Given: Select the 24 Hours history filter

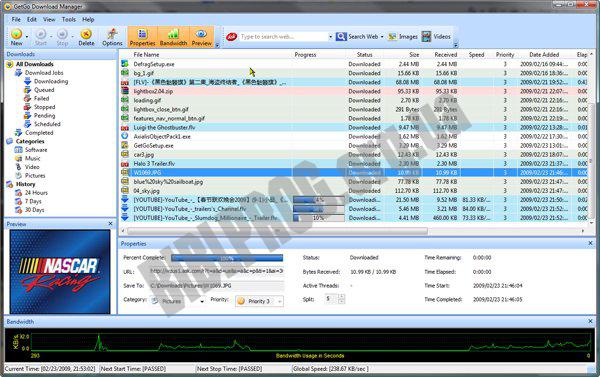Looking at the screenshot, I should [x=36, y=193].
